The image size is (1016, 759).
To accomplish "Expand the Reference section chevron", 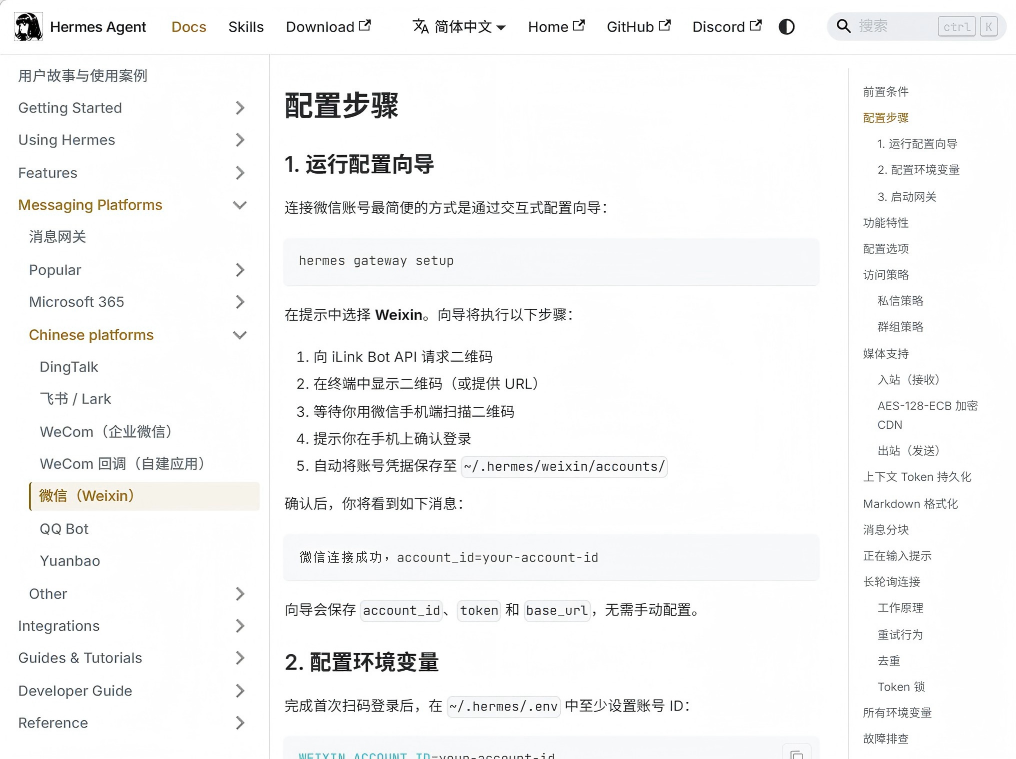I will pyautogui.click(x=240, y=723).
